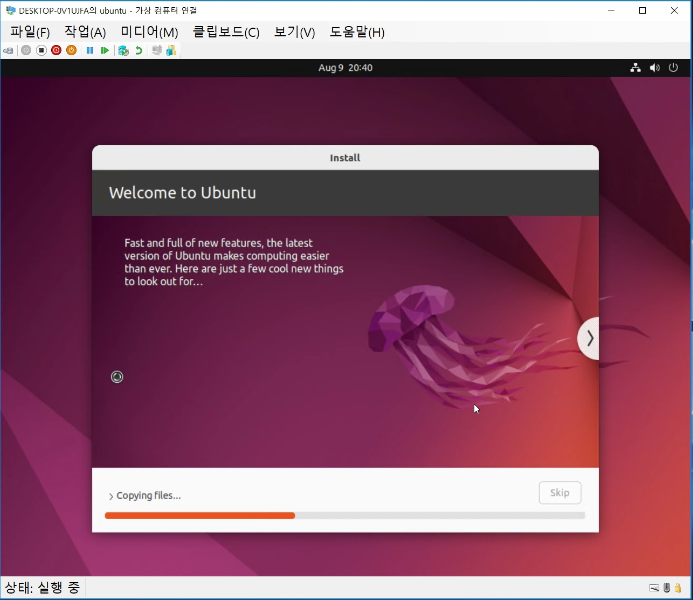Open the Ubuntu volume speaker icon

655,68
